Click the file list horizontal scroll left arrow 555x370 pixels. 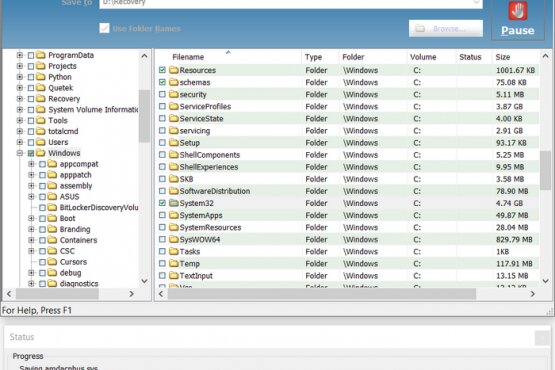tap(161, 294)
